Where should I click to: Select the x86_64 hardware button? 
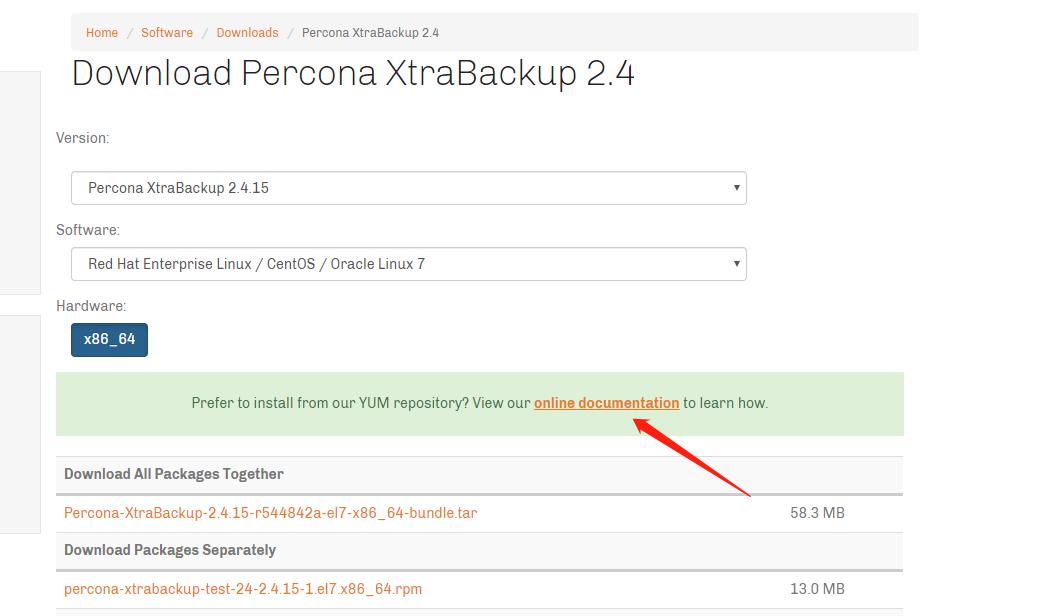[109, 339]
